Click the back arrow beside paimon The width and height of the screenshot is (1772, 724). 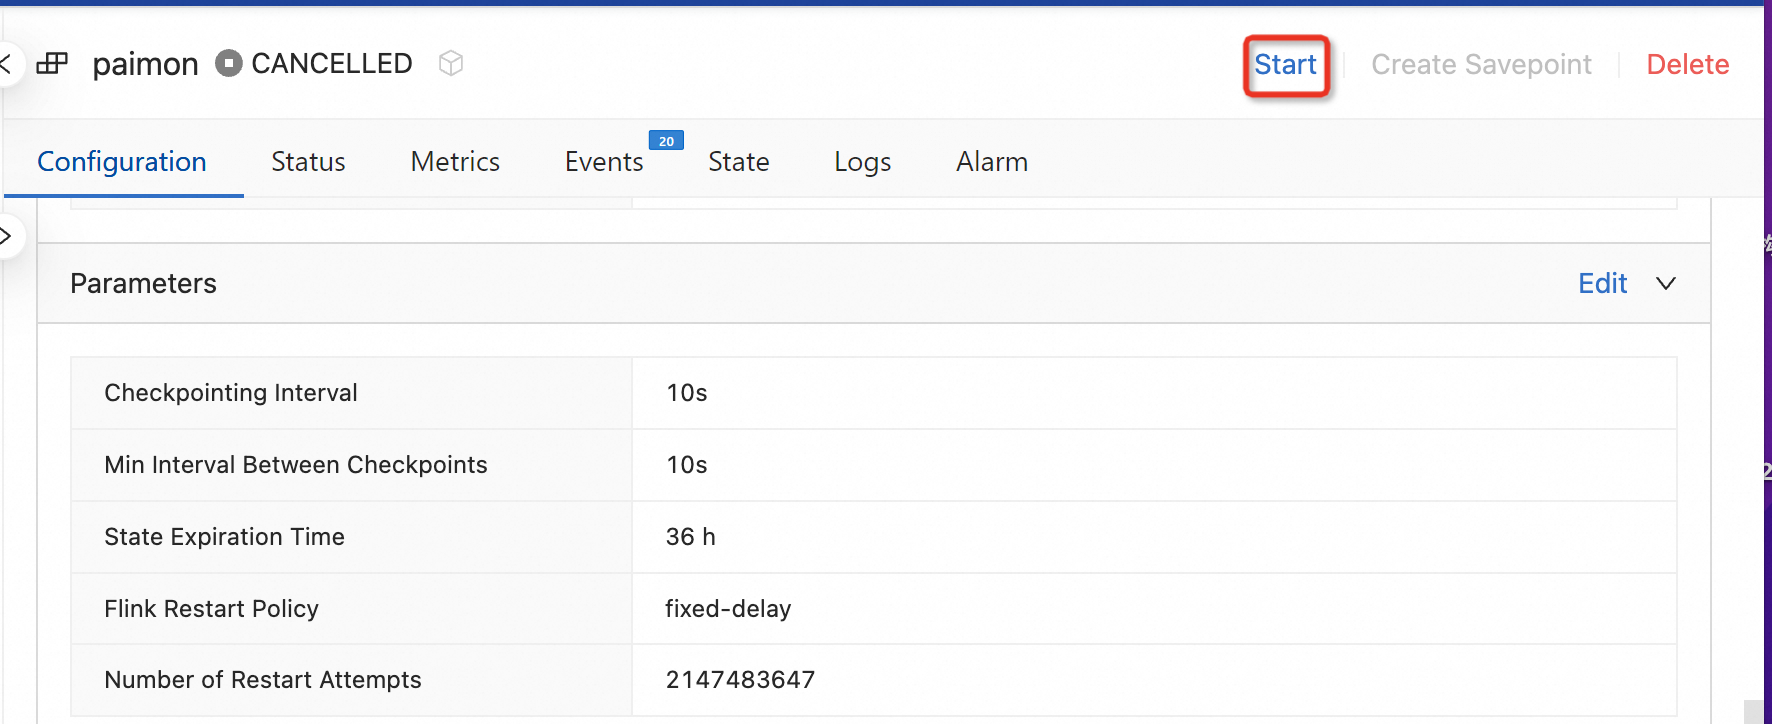[x=6, y=64]
